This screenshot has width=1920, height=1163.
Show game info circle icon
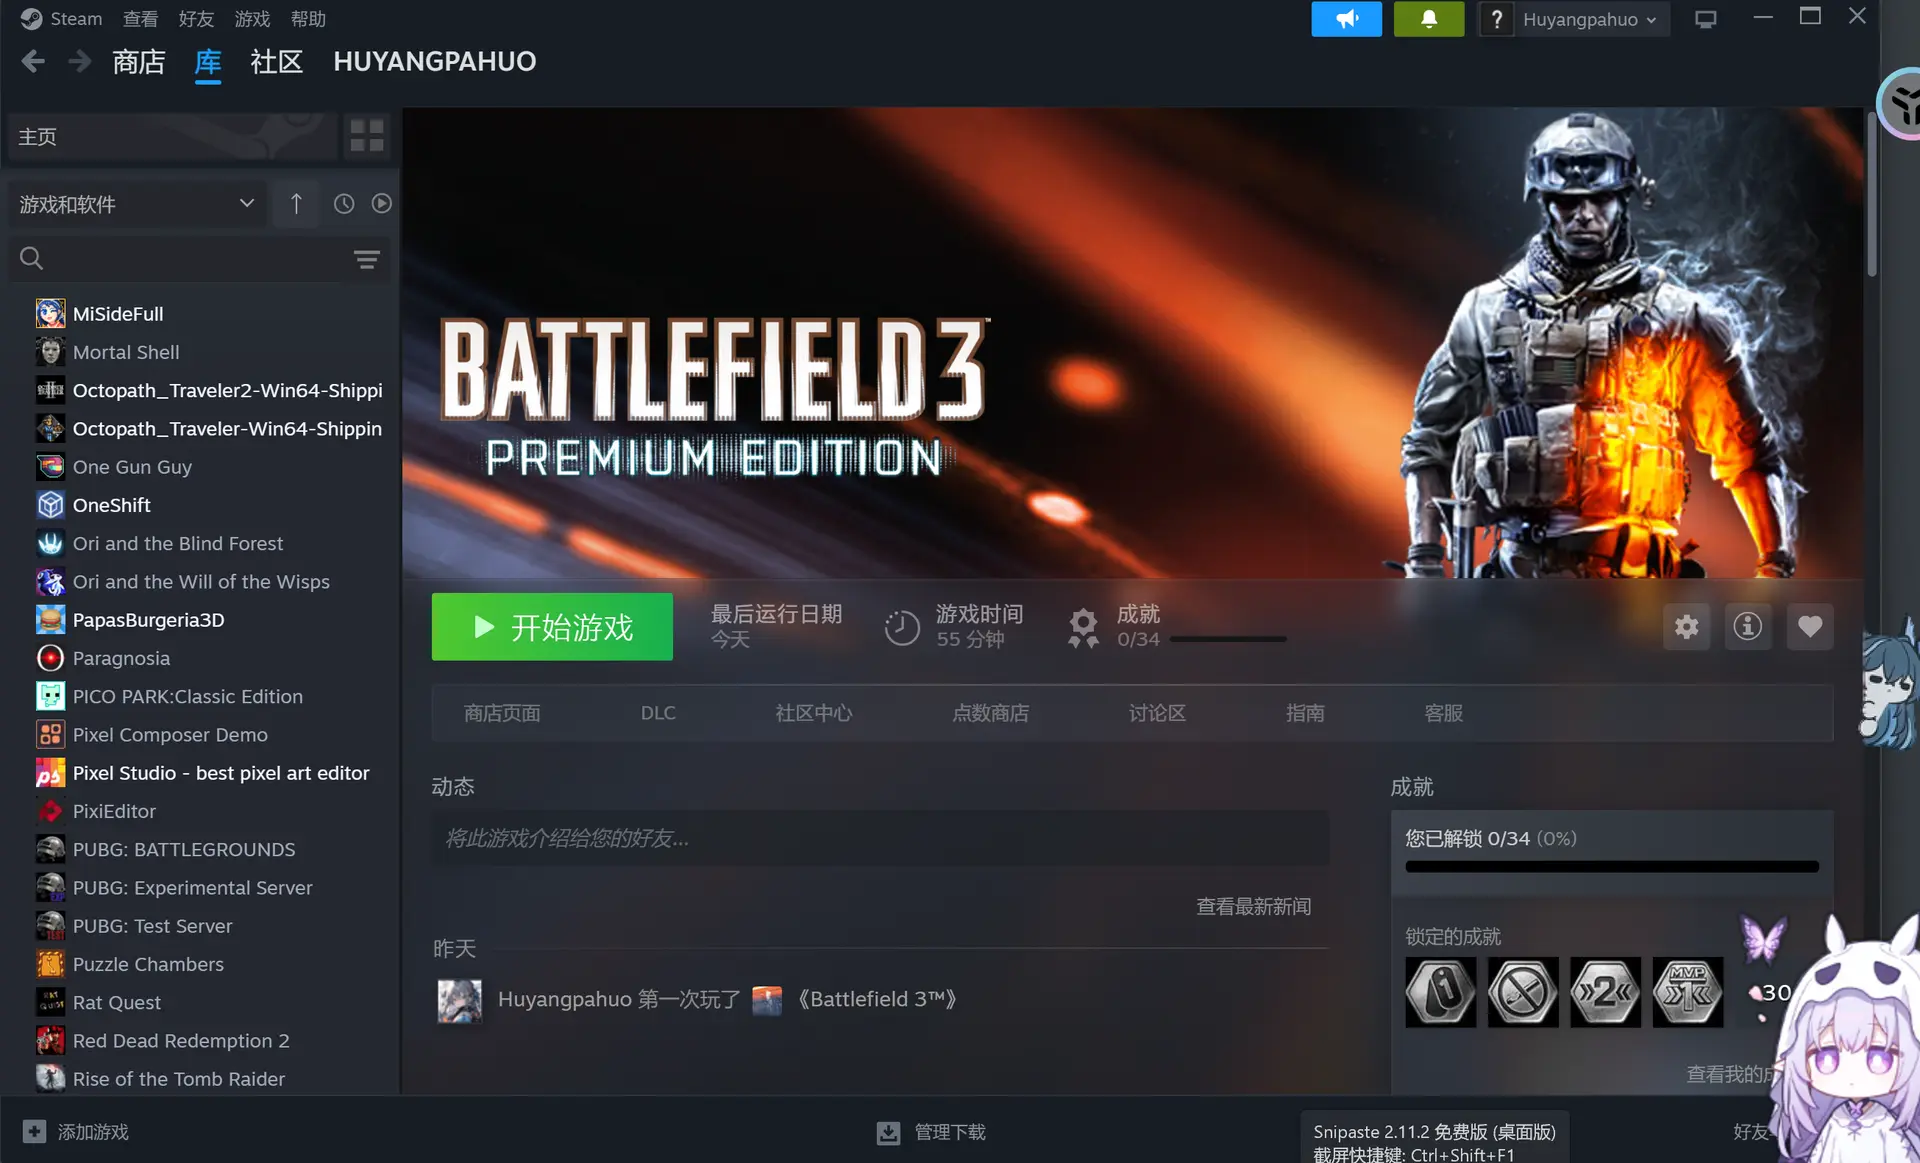point(1748,627)
